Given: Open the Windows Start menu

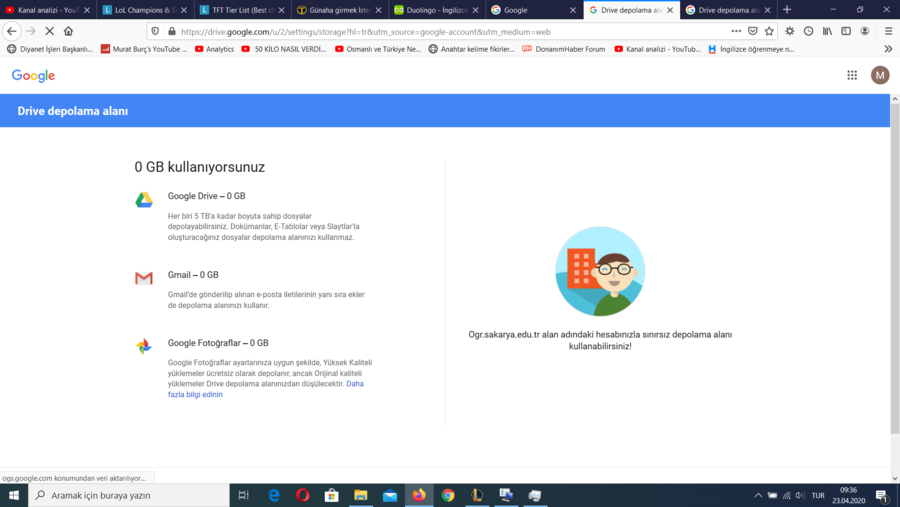Looking at the screenshot, I should 14,495.
